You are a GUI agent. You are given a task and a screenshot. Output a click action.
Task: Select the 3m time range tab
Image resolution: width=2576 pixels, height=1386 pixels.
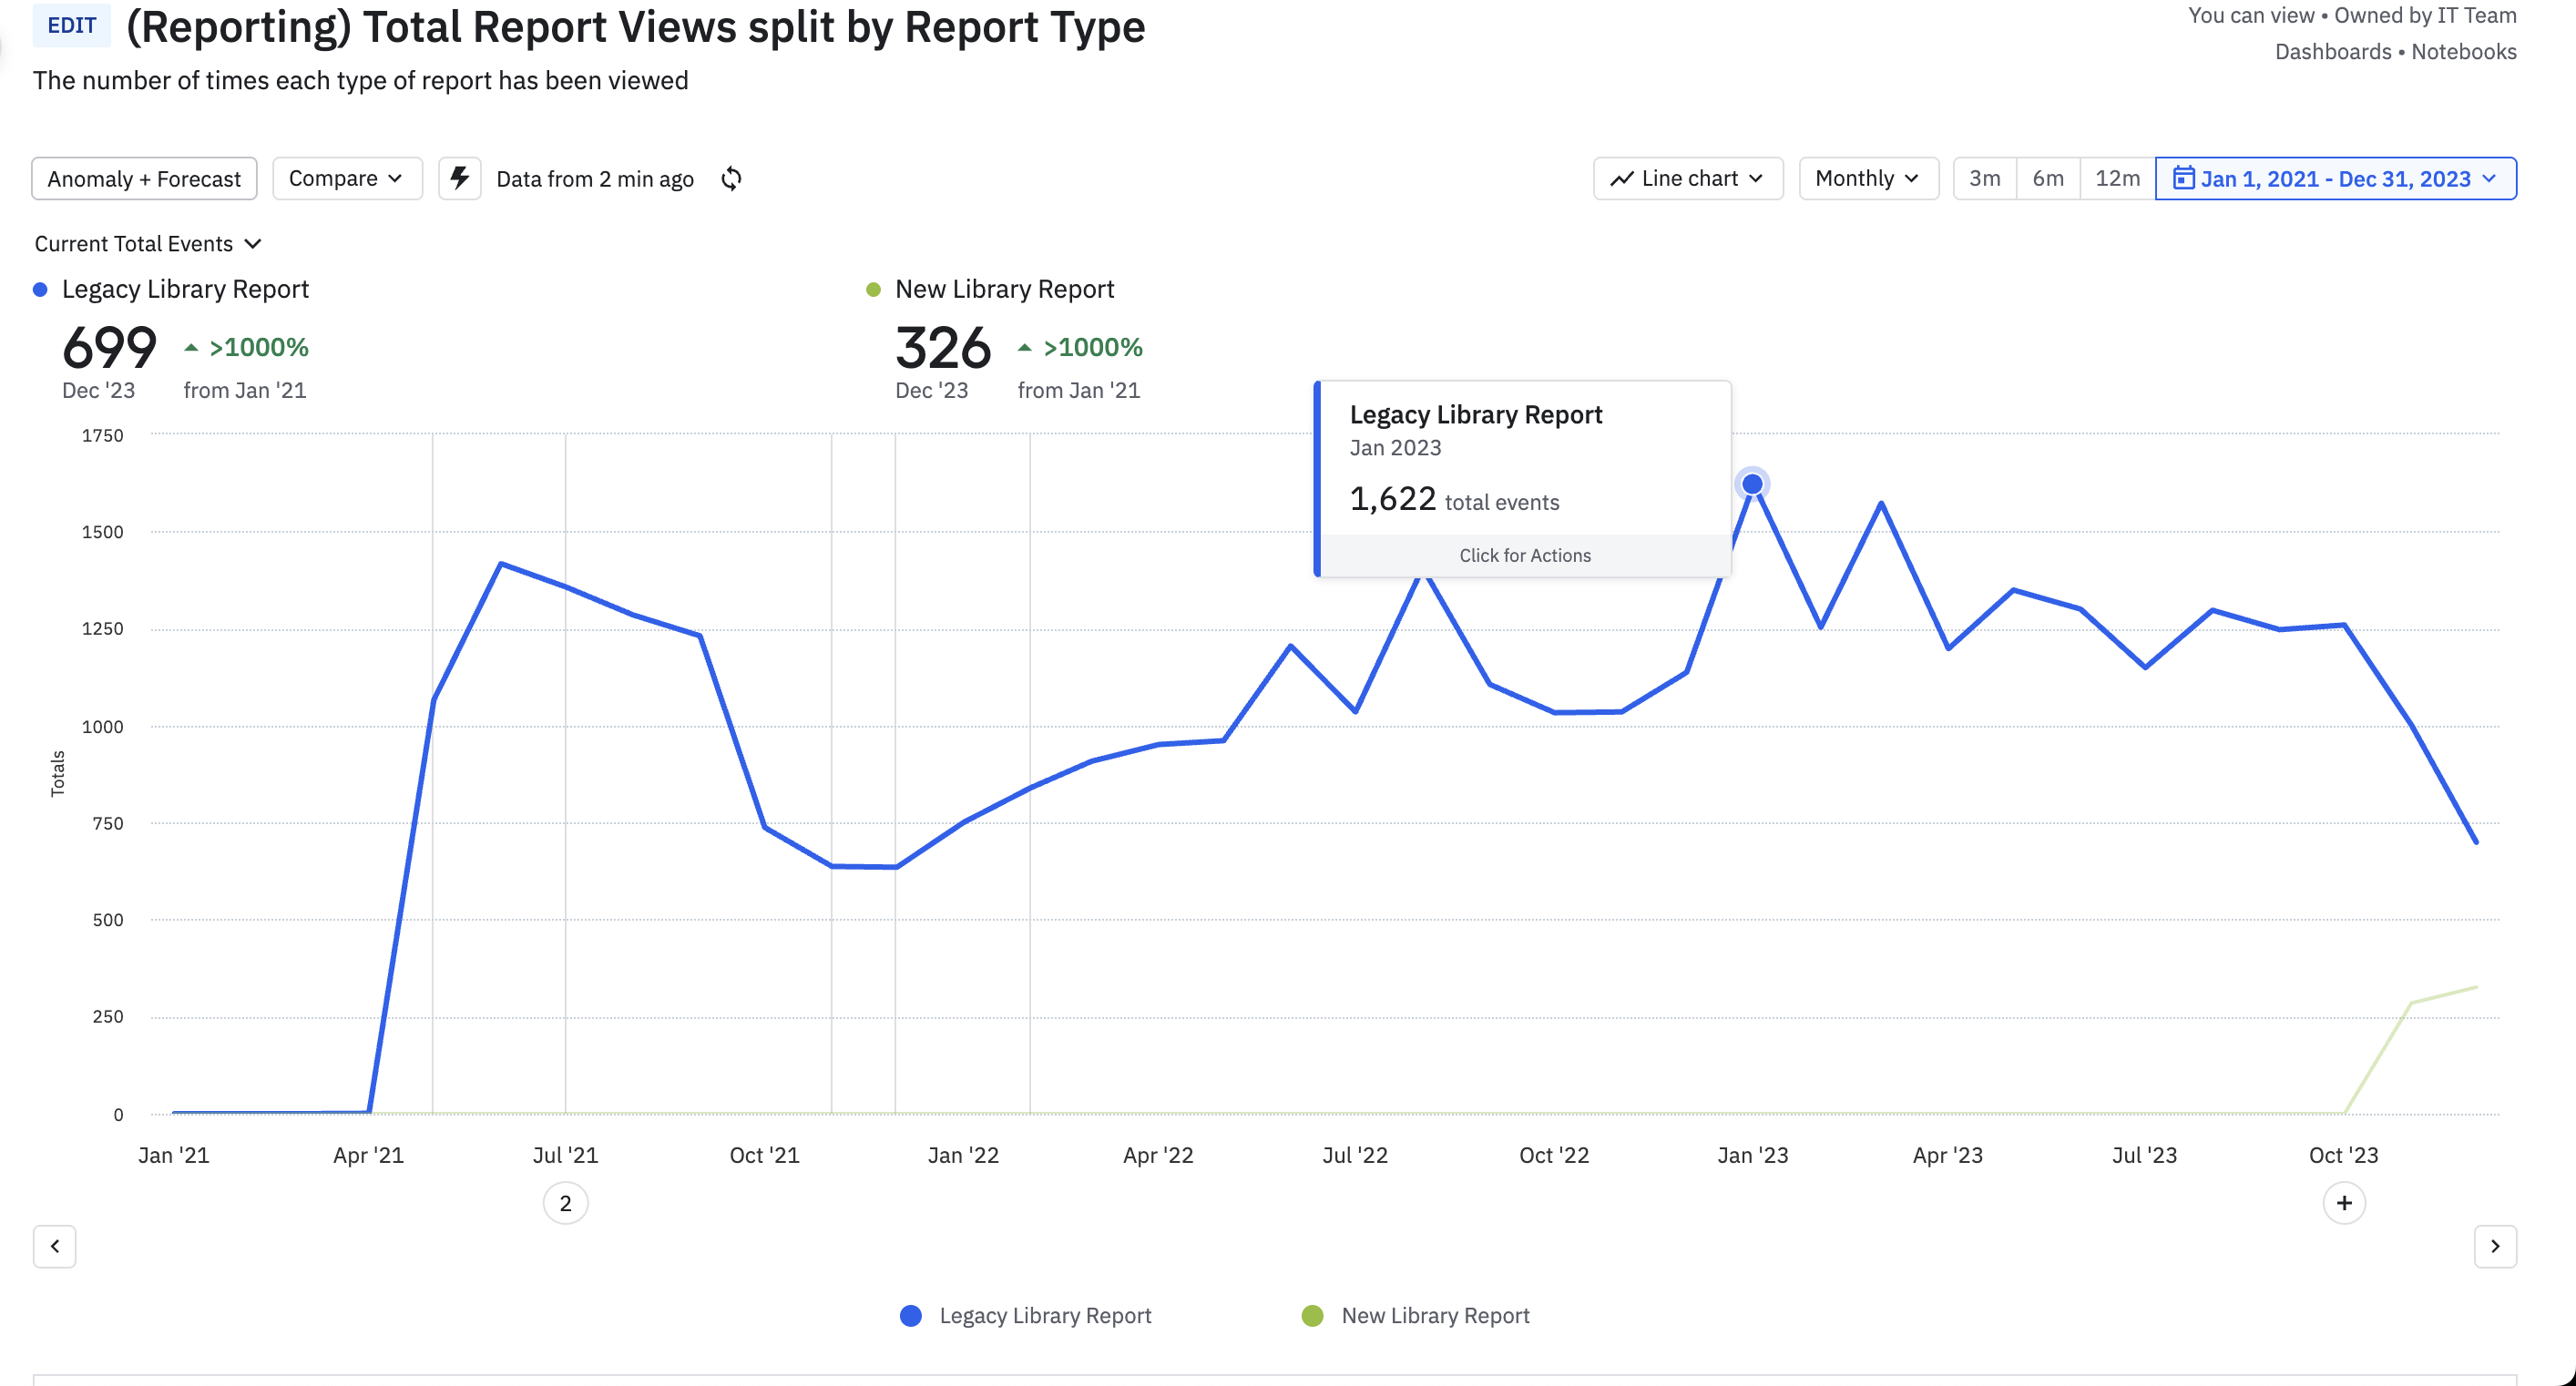click(1986, 178)
